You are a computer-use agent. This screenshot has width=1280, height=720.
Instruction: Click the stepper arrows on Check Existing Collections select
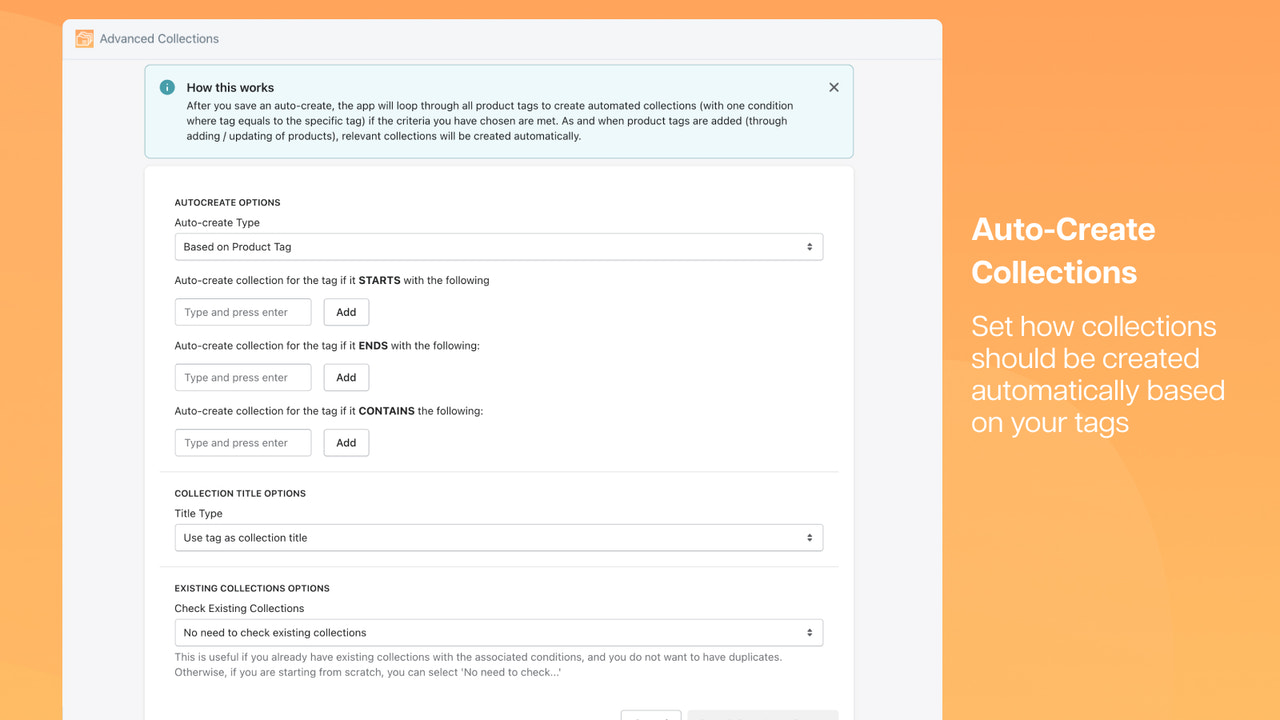(x=810, y=632)
